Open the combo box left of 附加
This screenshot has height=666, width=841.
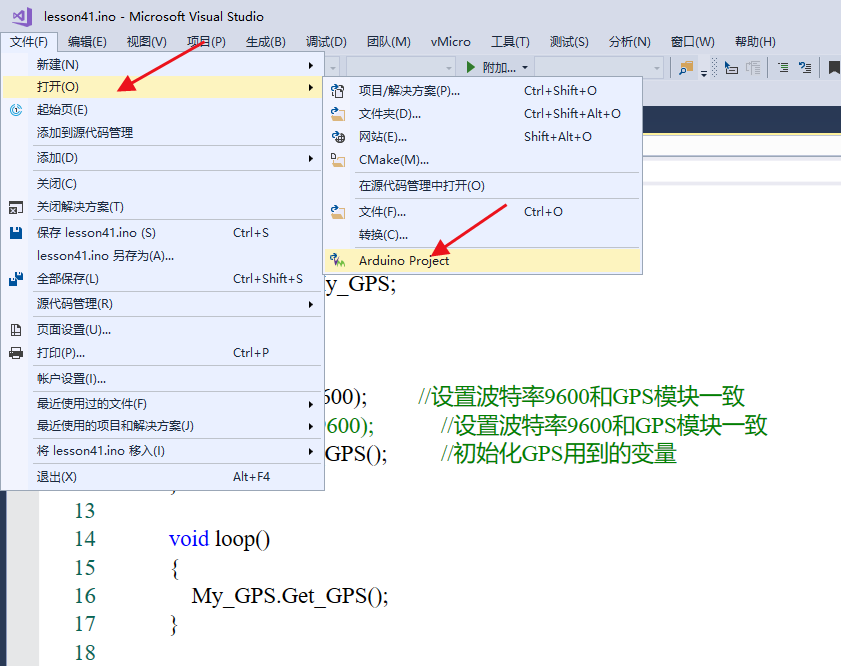pos(401,68)
